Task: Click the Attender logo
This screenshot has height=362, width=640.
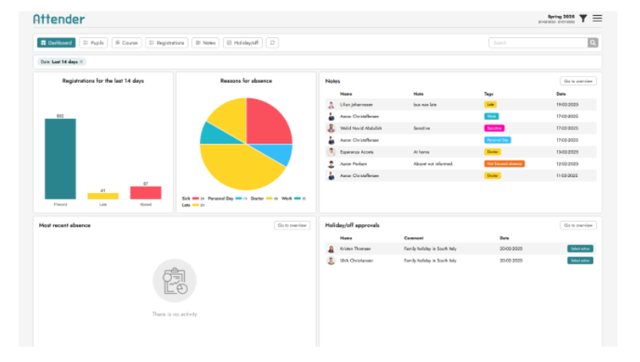Action: (x=59, y=19)
